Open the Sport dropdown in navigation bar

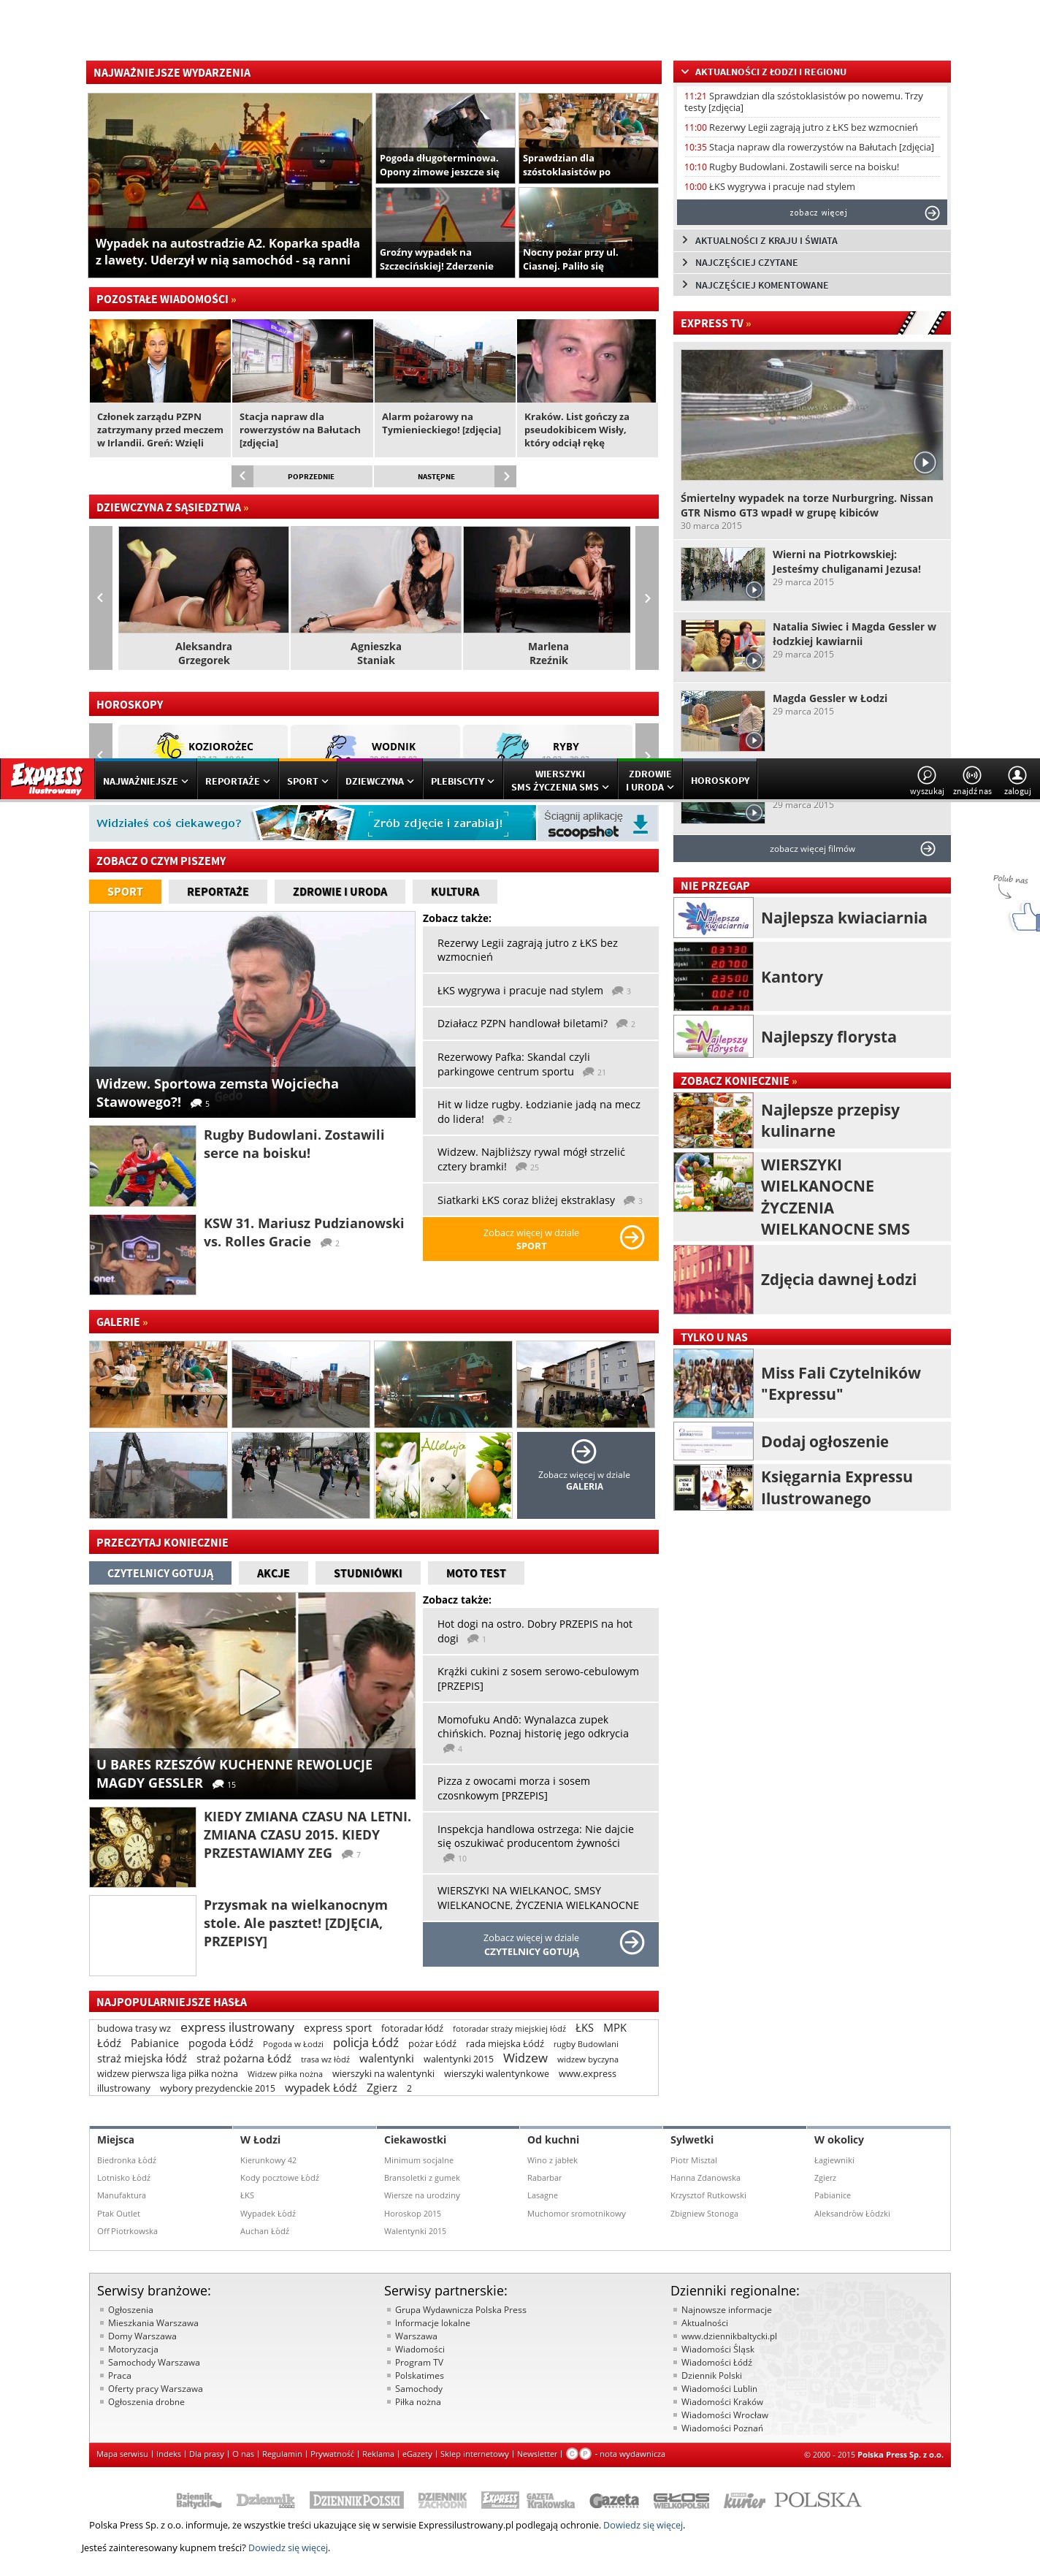307,781
